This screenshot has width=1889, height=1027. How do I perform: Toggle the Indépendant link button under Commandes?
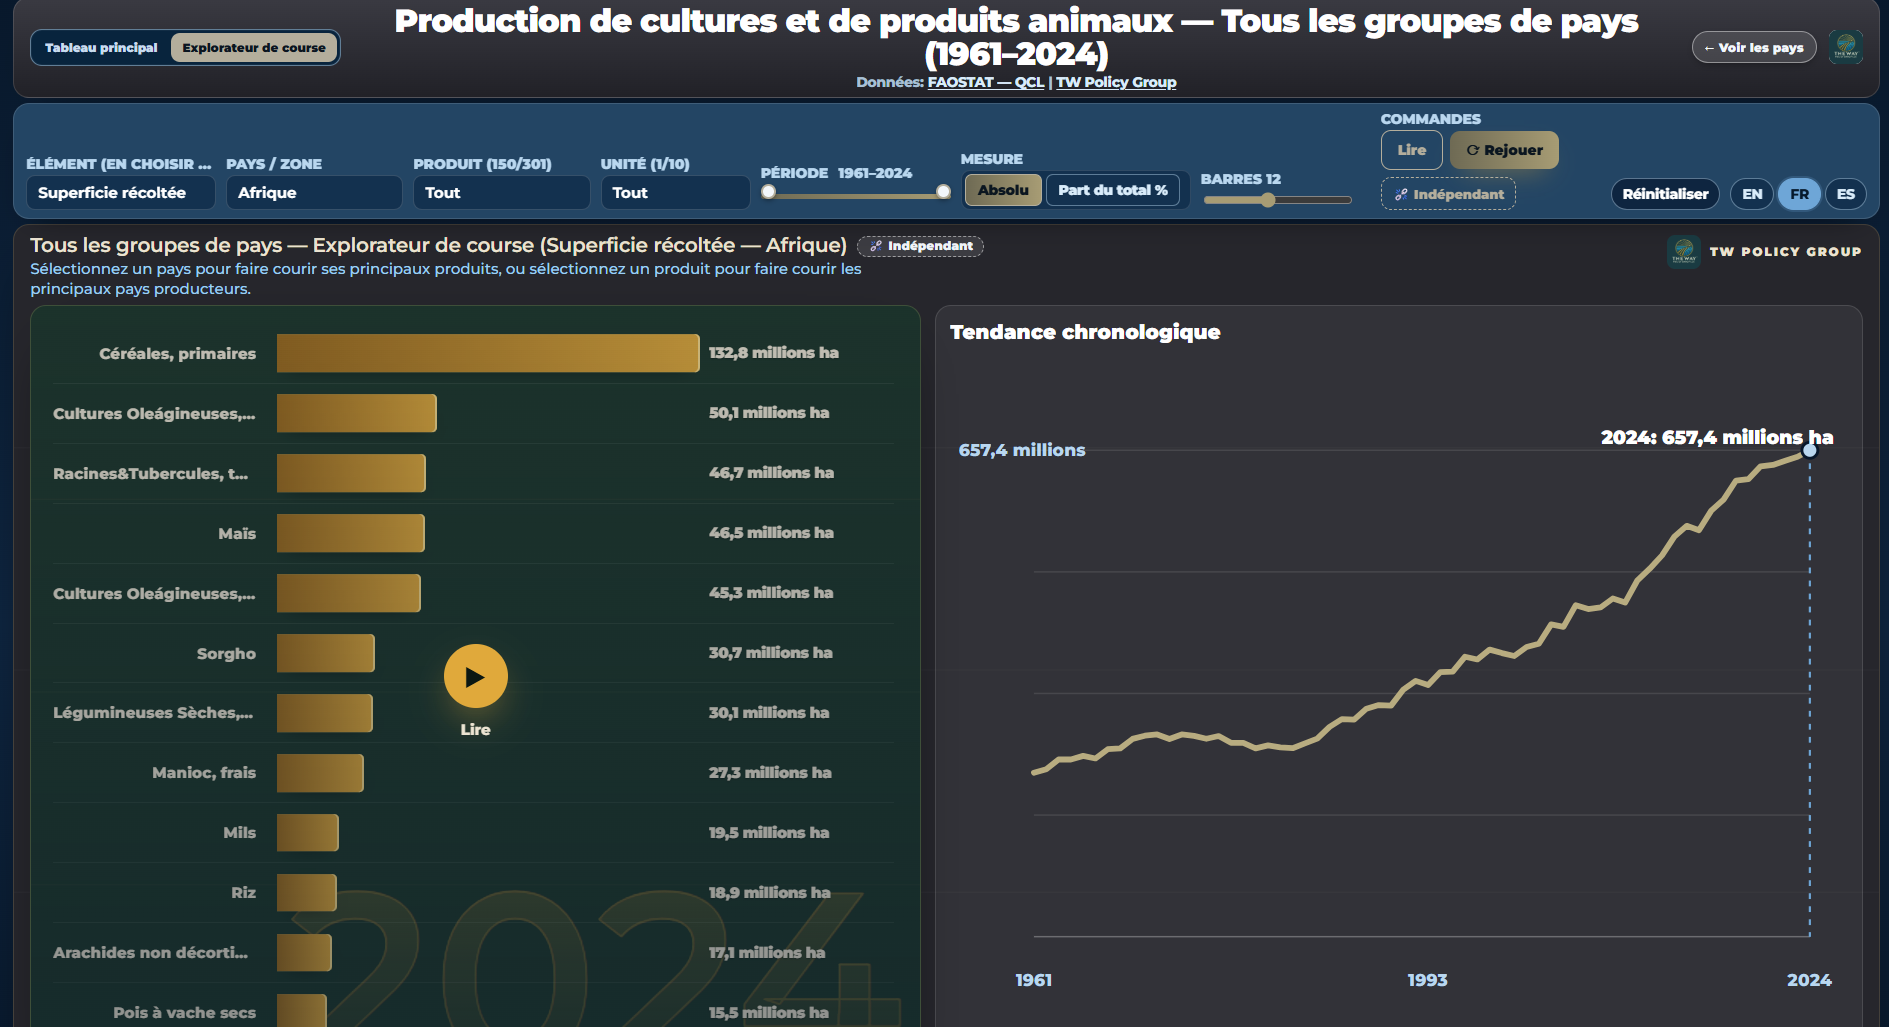[1448, 194]
